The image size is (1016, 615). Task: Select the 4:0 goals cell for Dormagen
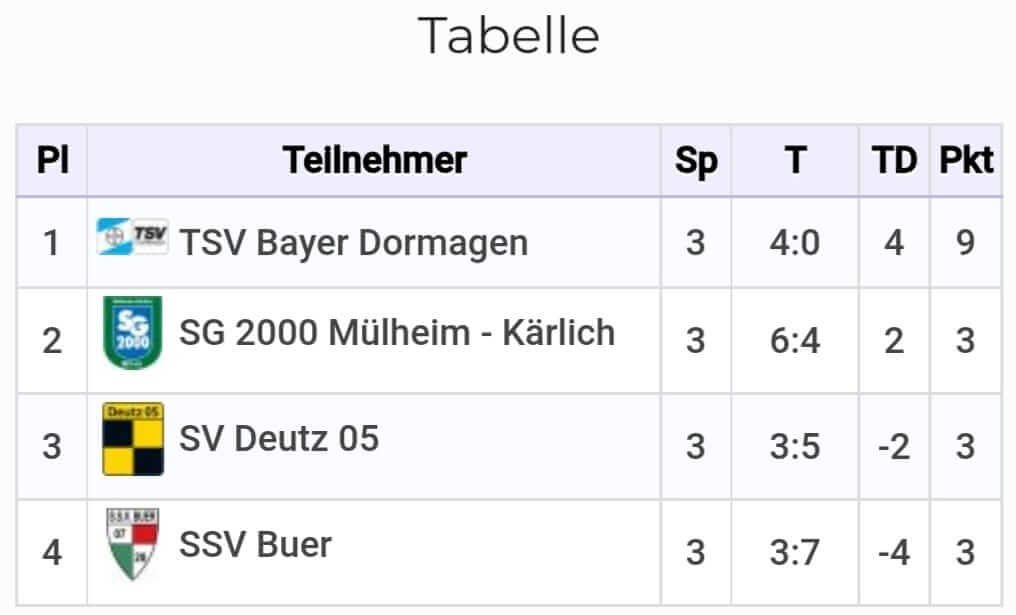pos(795,243)
